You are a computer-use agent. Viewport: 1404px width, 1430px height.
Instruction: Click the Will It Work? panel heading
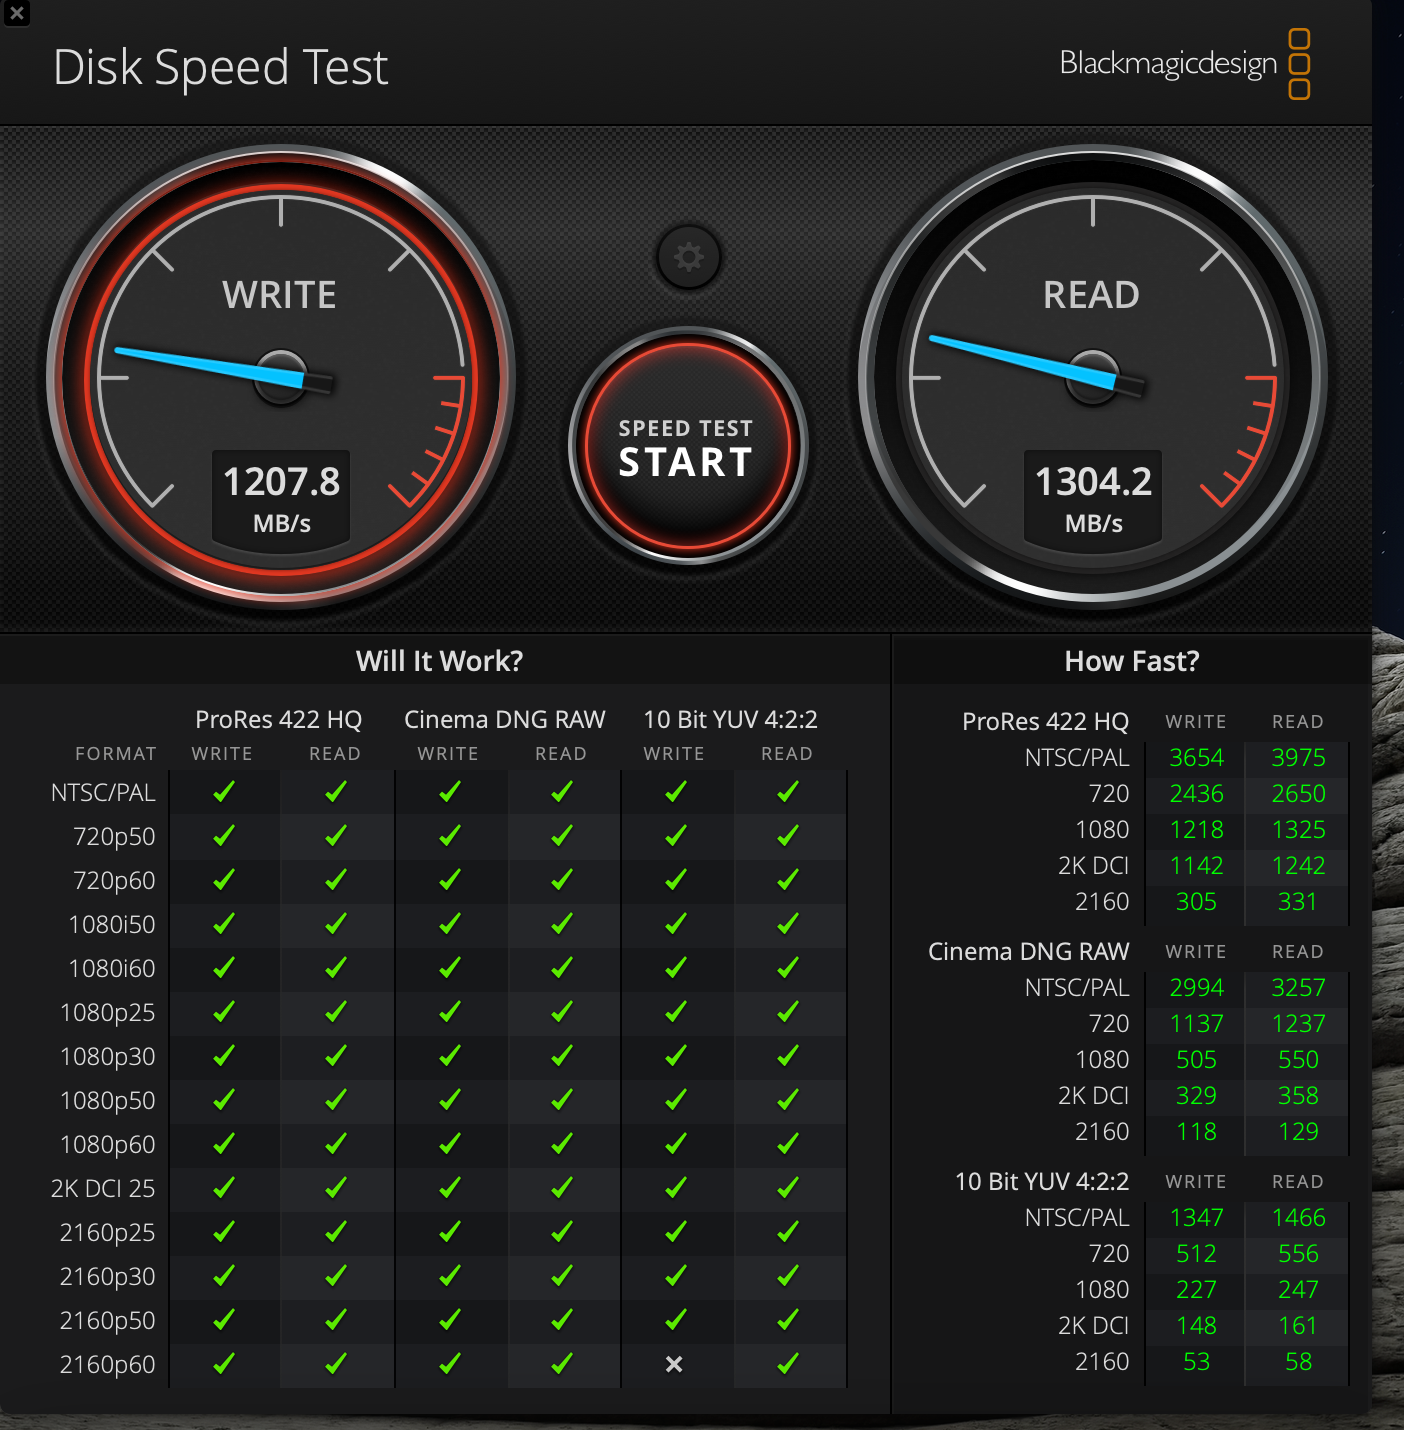click(439, 661)
